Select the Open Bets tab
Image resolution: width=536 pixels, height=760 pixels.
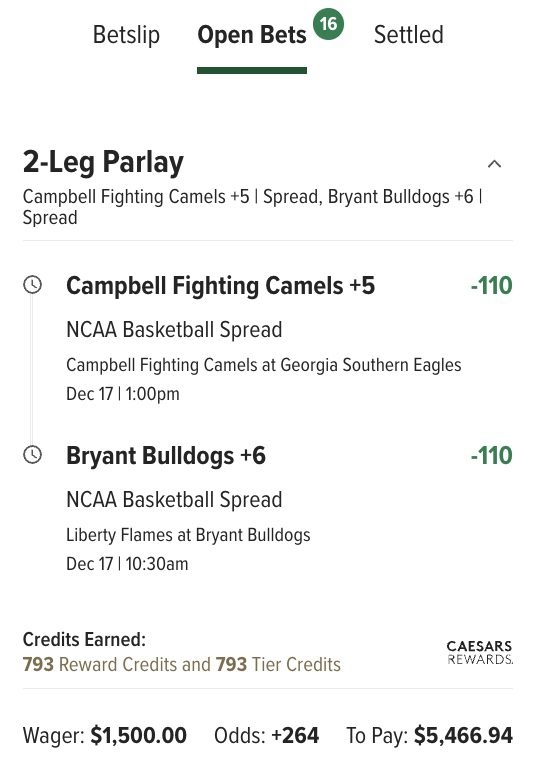pyautogui.click(x=252, y=35)
